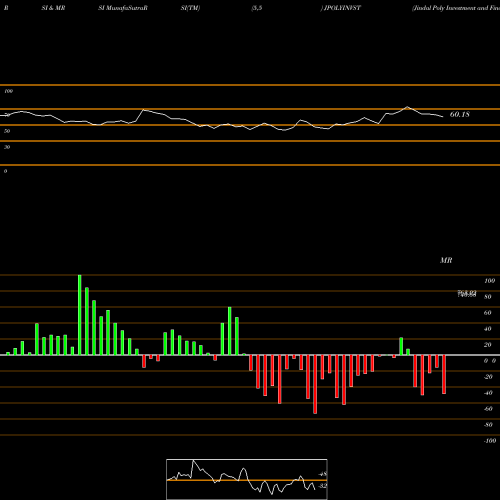Image resolution: width=500 pixels, height=500 pixels.
Task: Click the 48 label in mini chart
Action: point(322,474)
